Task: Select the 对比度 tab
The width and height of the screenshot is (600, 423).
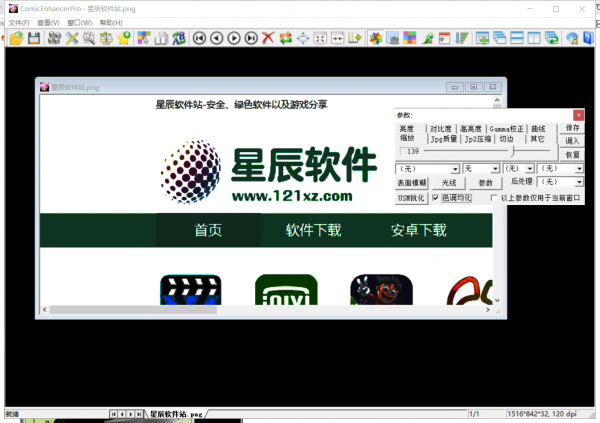Action: [x=440, y=129]
